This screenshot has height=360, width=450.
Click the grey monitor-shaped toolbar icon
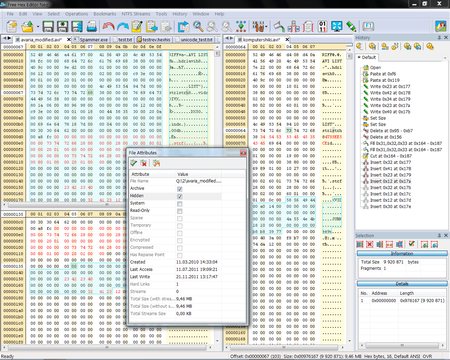[368, 26]
